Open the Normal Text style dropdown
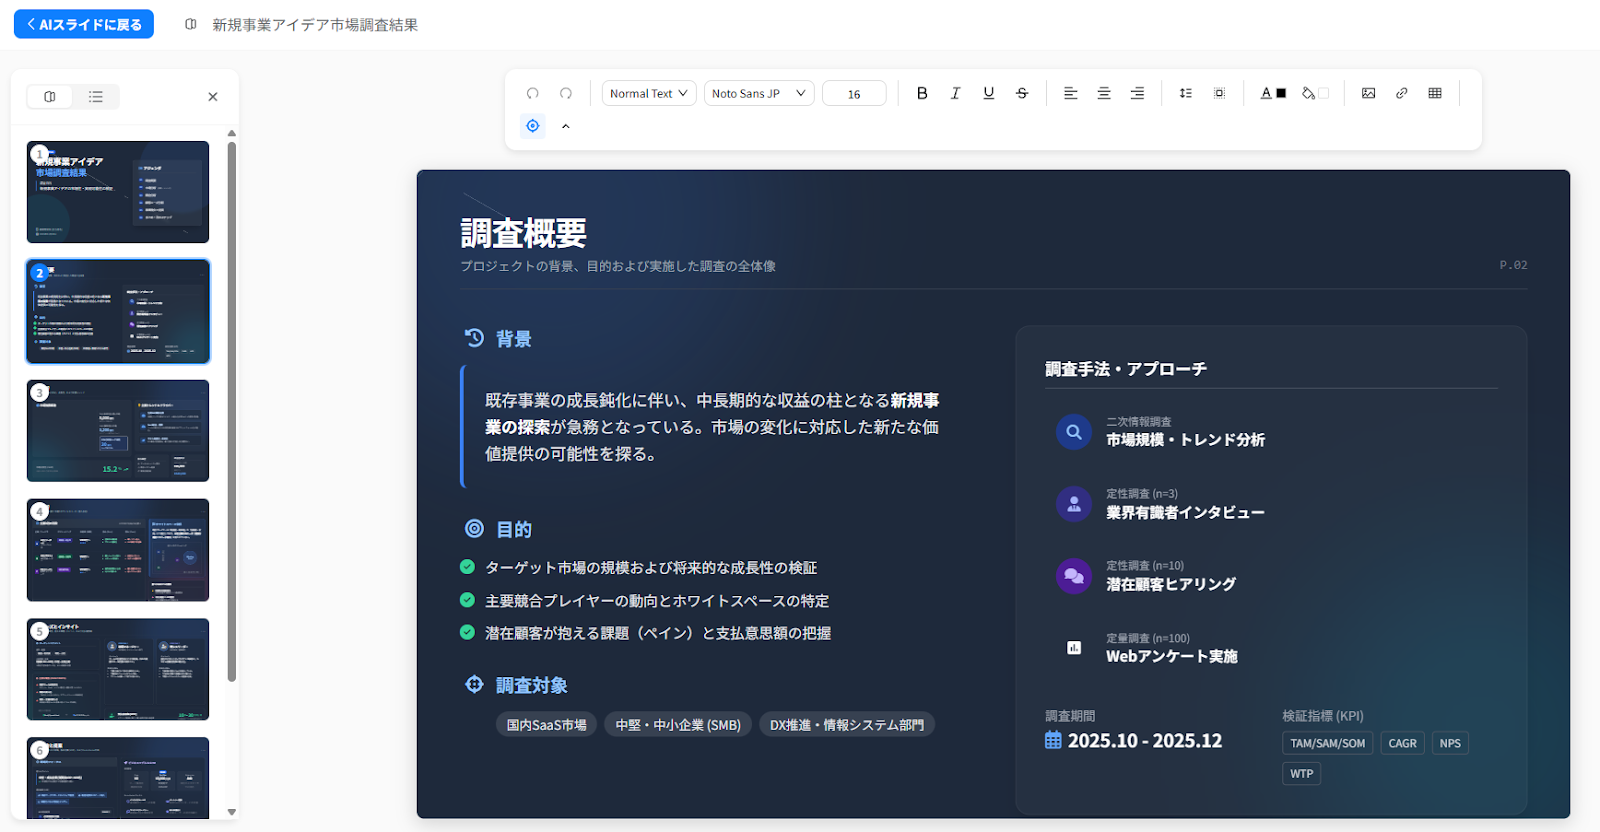Viewport: 1600px width, 832px height. (x=649, y=93)
